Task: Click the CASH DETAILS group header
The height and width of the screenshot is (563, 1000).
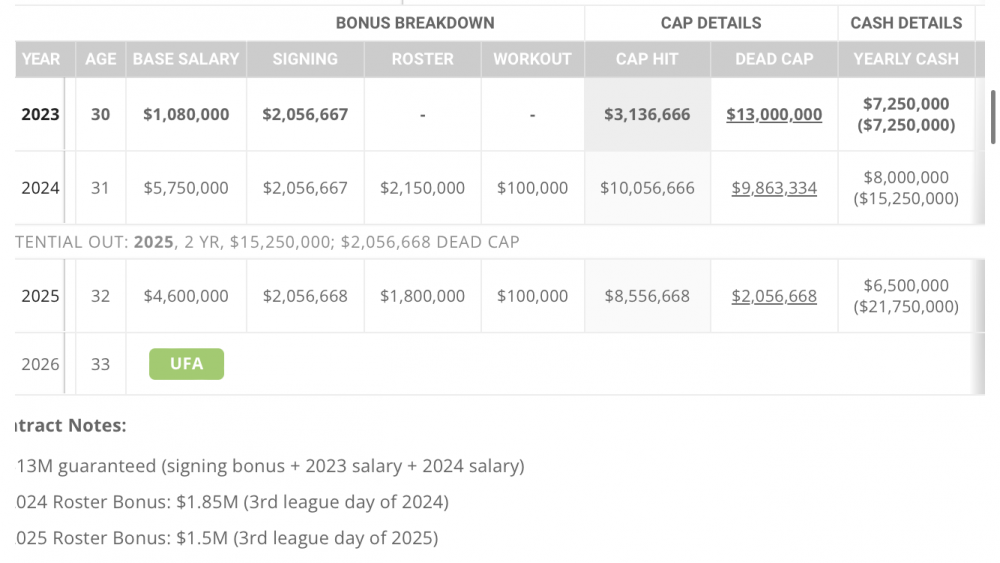Action: 906,23
